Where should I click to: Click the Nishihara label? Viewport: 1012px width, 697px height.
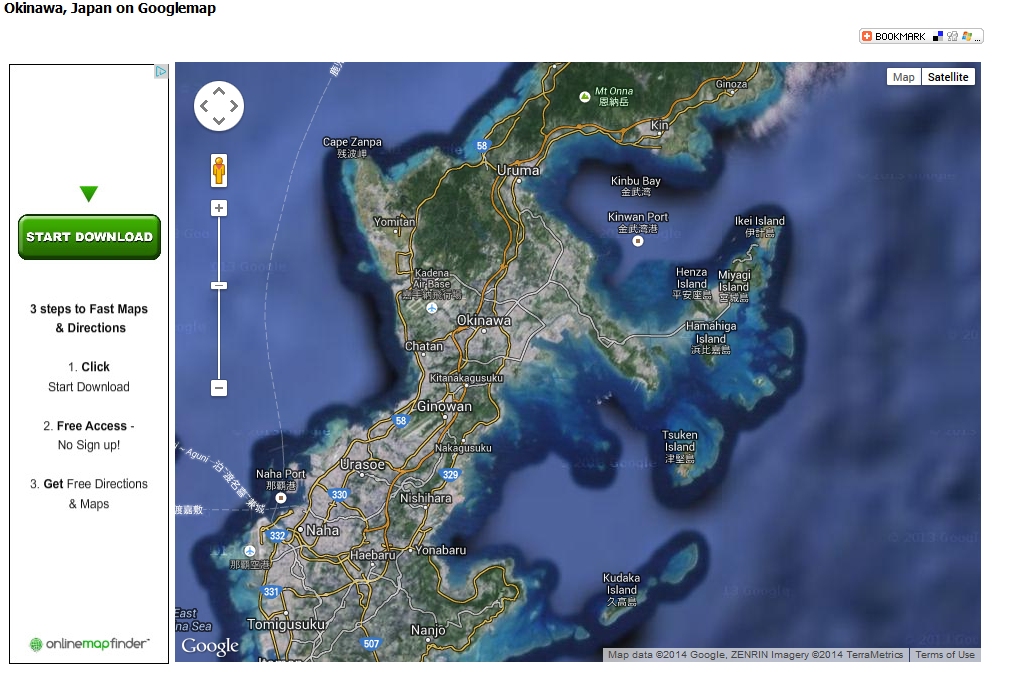pyautogui.click(x=425, y=498)
